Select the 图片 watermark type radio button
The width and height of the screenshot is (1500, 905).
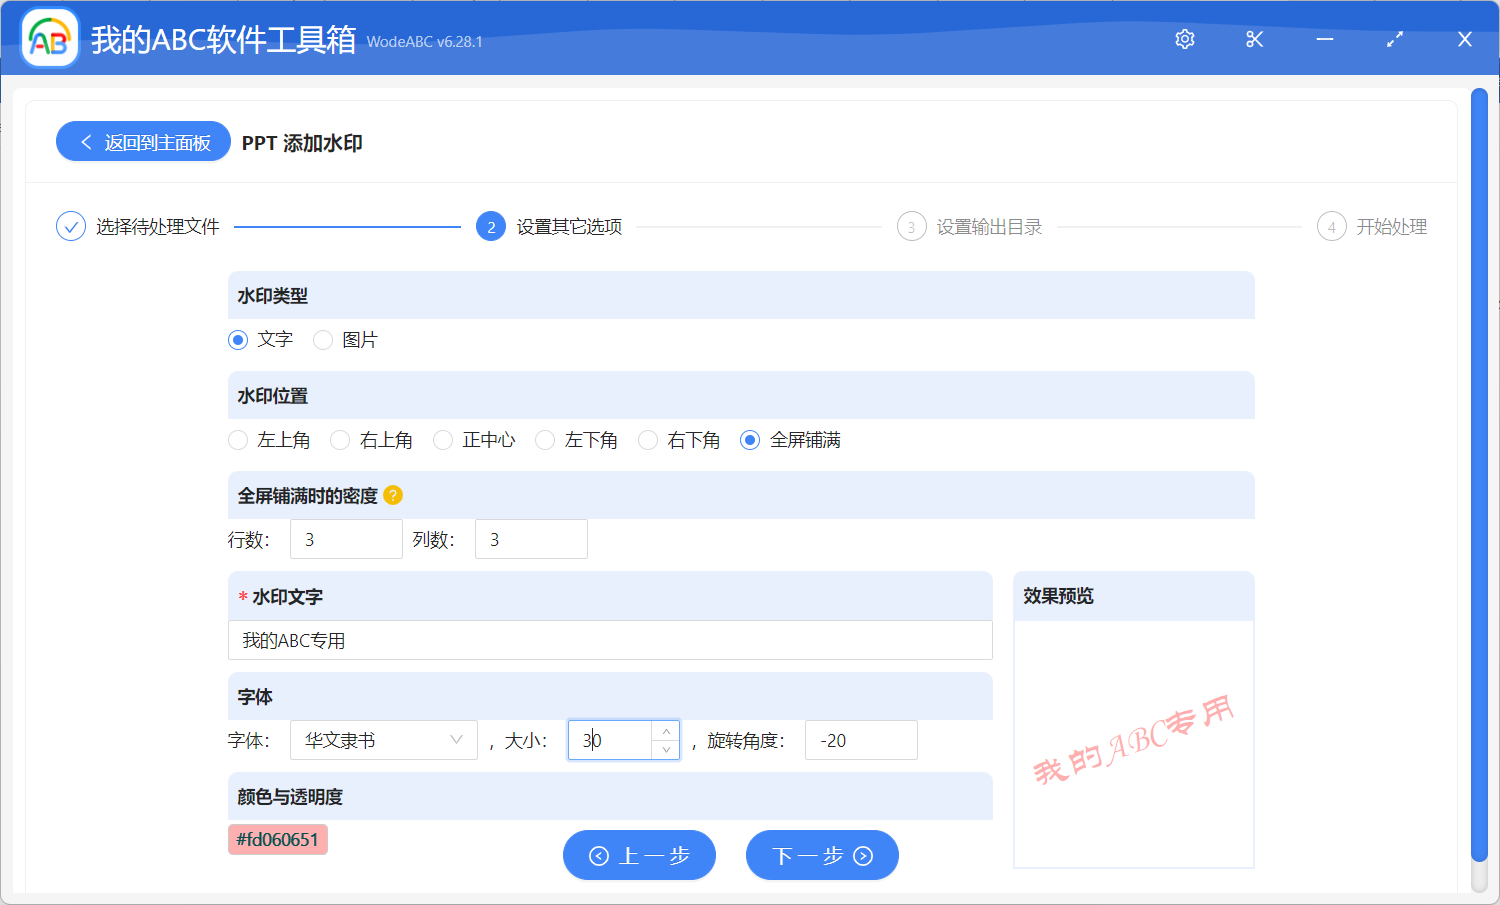pos(323,340)
